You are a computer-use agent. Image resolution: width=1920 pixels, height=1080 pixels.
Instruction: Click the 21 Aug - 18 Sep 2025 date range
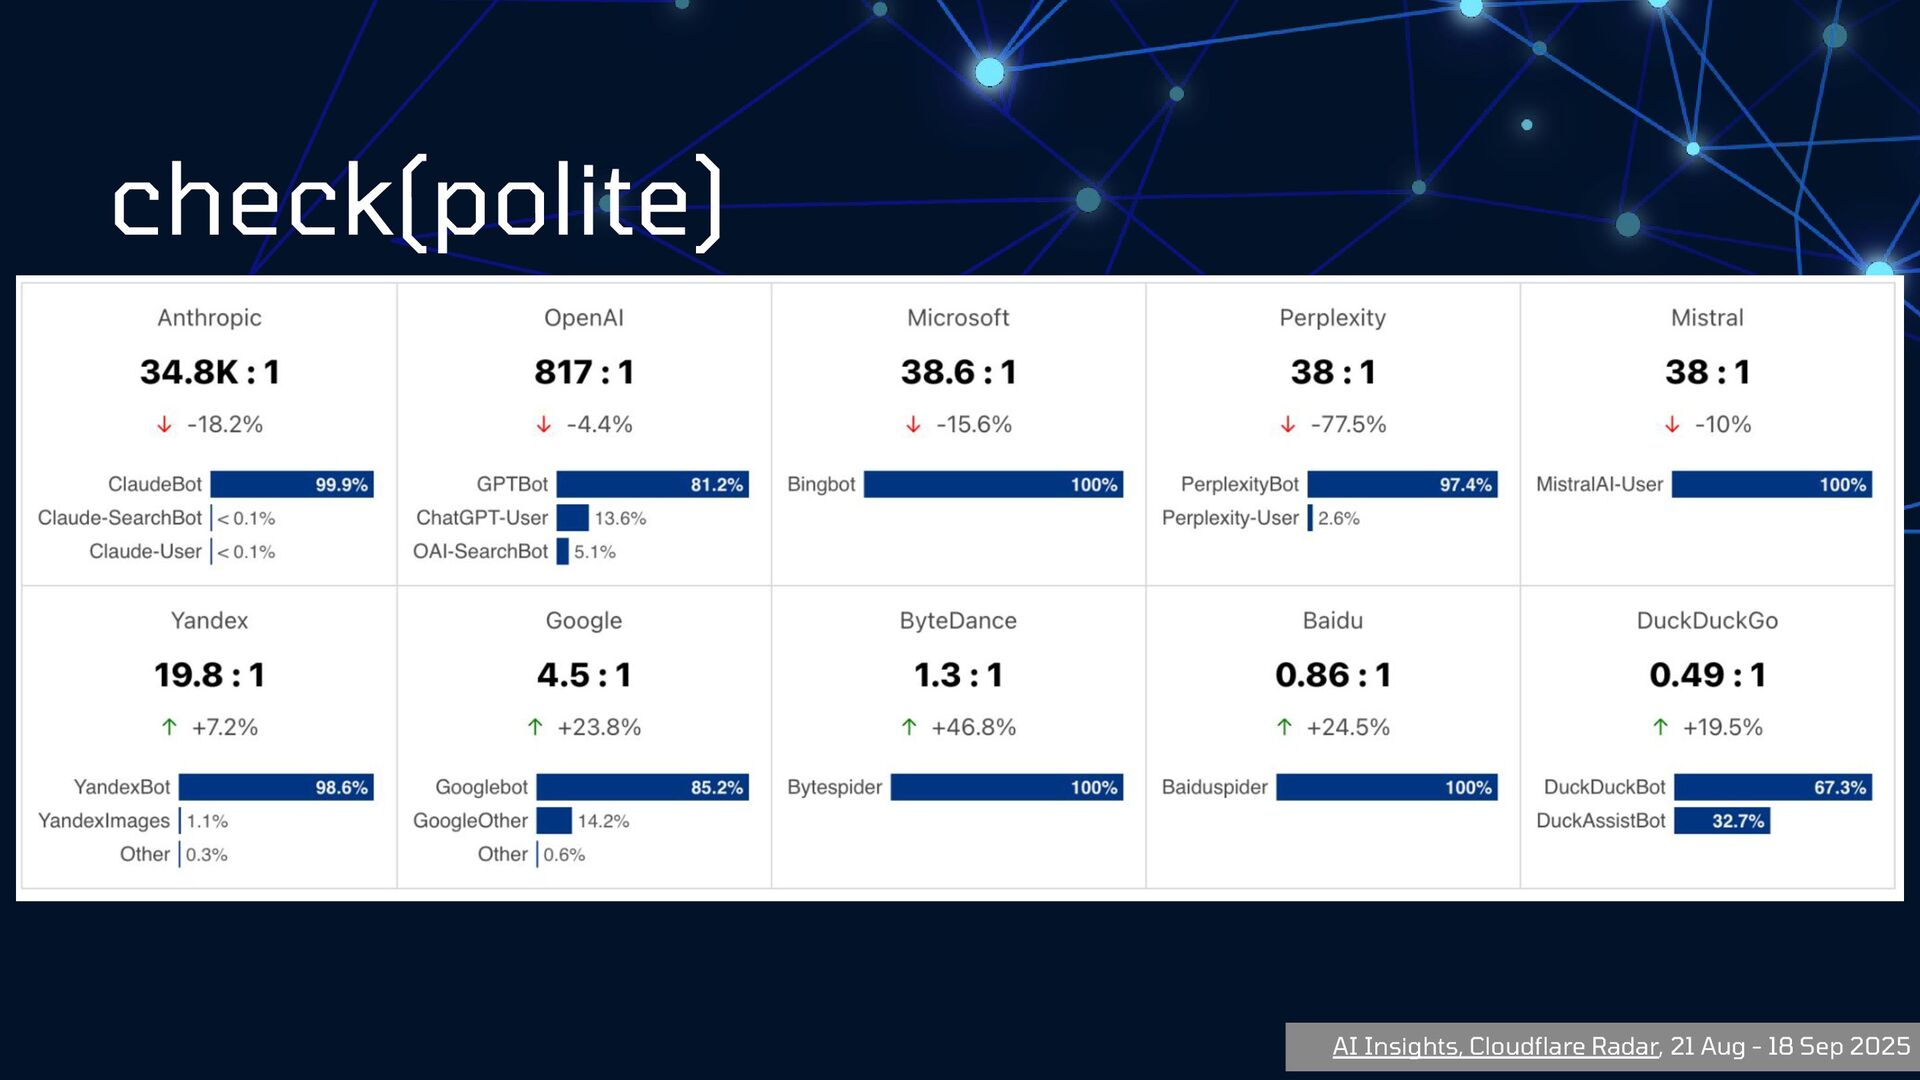point(1790,1046)
